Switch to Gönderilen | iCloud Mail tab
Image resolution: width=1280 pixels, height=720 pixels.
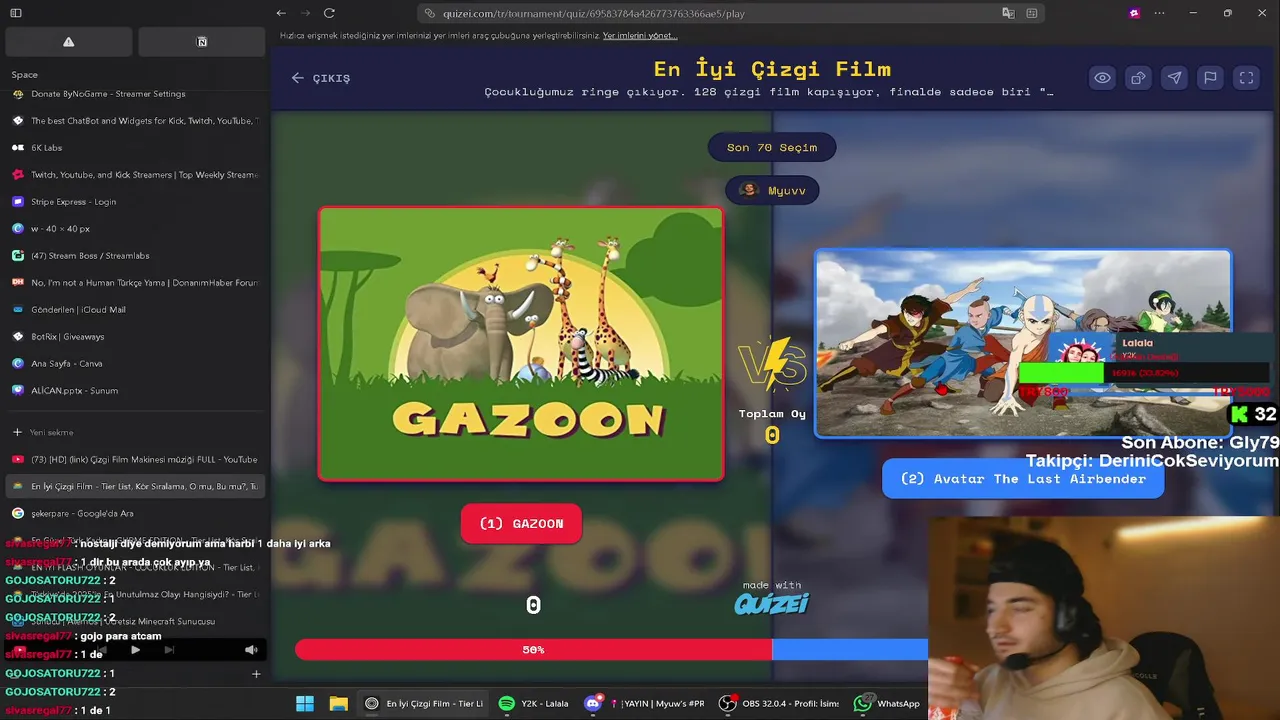135,310
